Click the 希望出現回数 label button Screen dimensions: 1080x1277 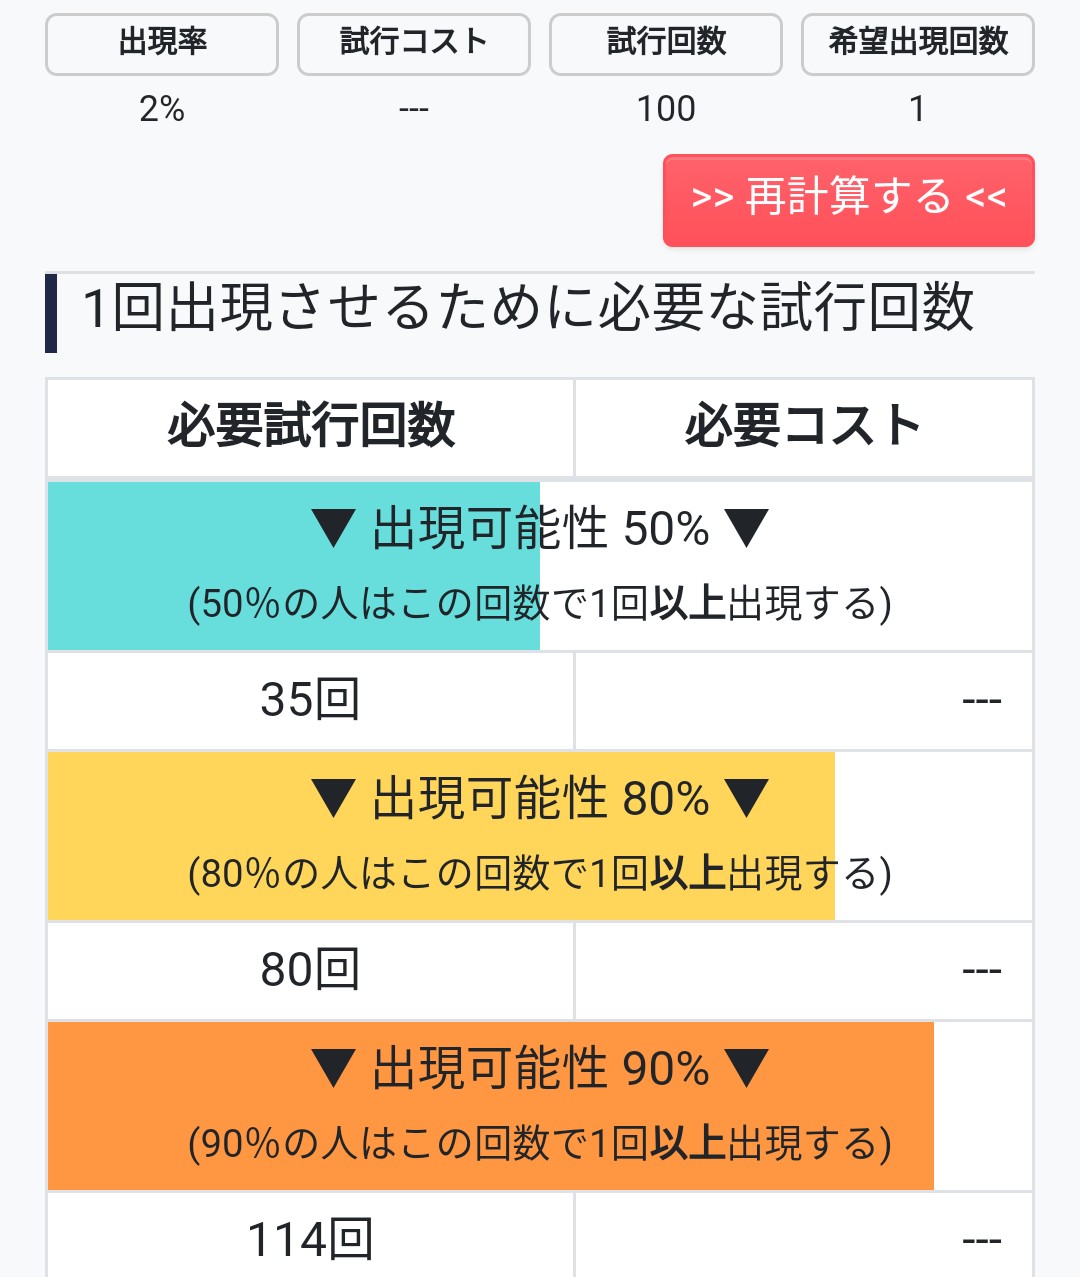click(x=918, y=44)
